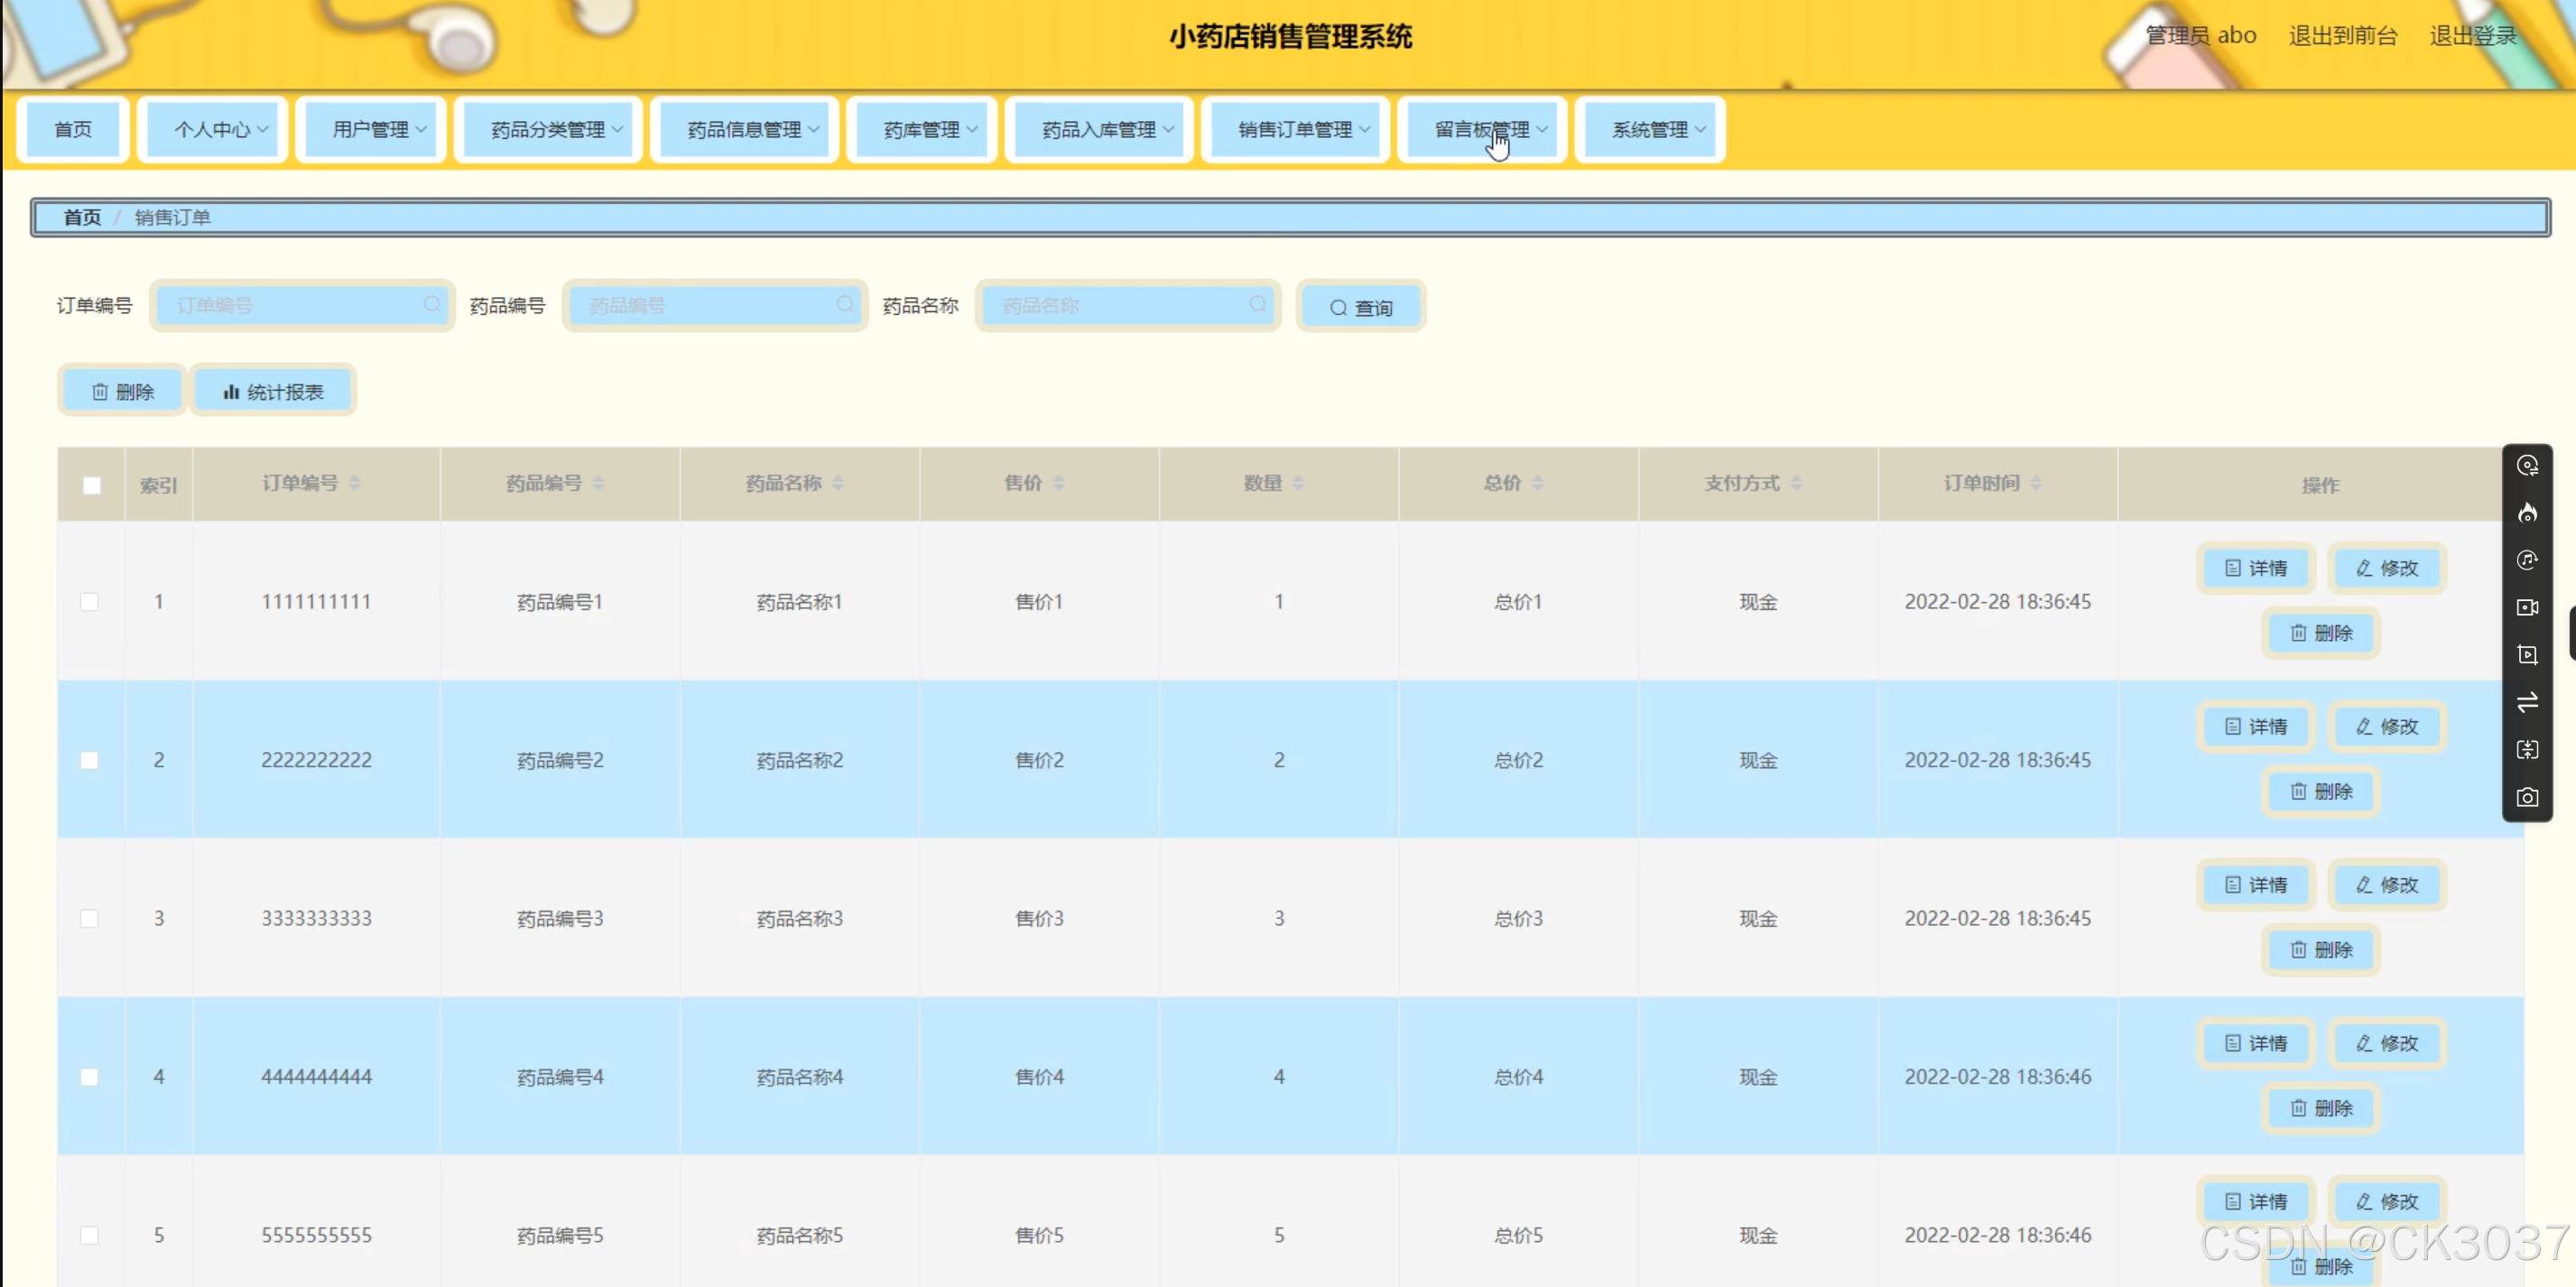Click the flame burn icon in sidebar
The height and width of the screenshot is (1287, 2576).
coord(2527,513)
